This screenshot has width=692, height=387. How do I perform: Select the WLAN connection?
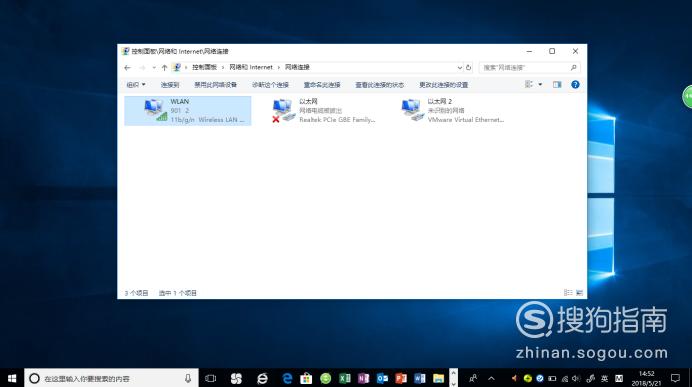click(188, 111)
